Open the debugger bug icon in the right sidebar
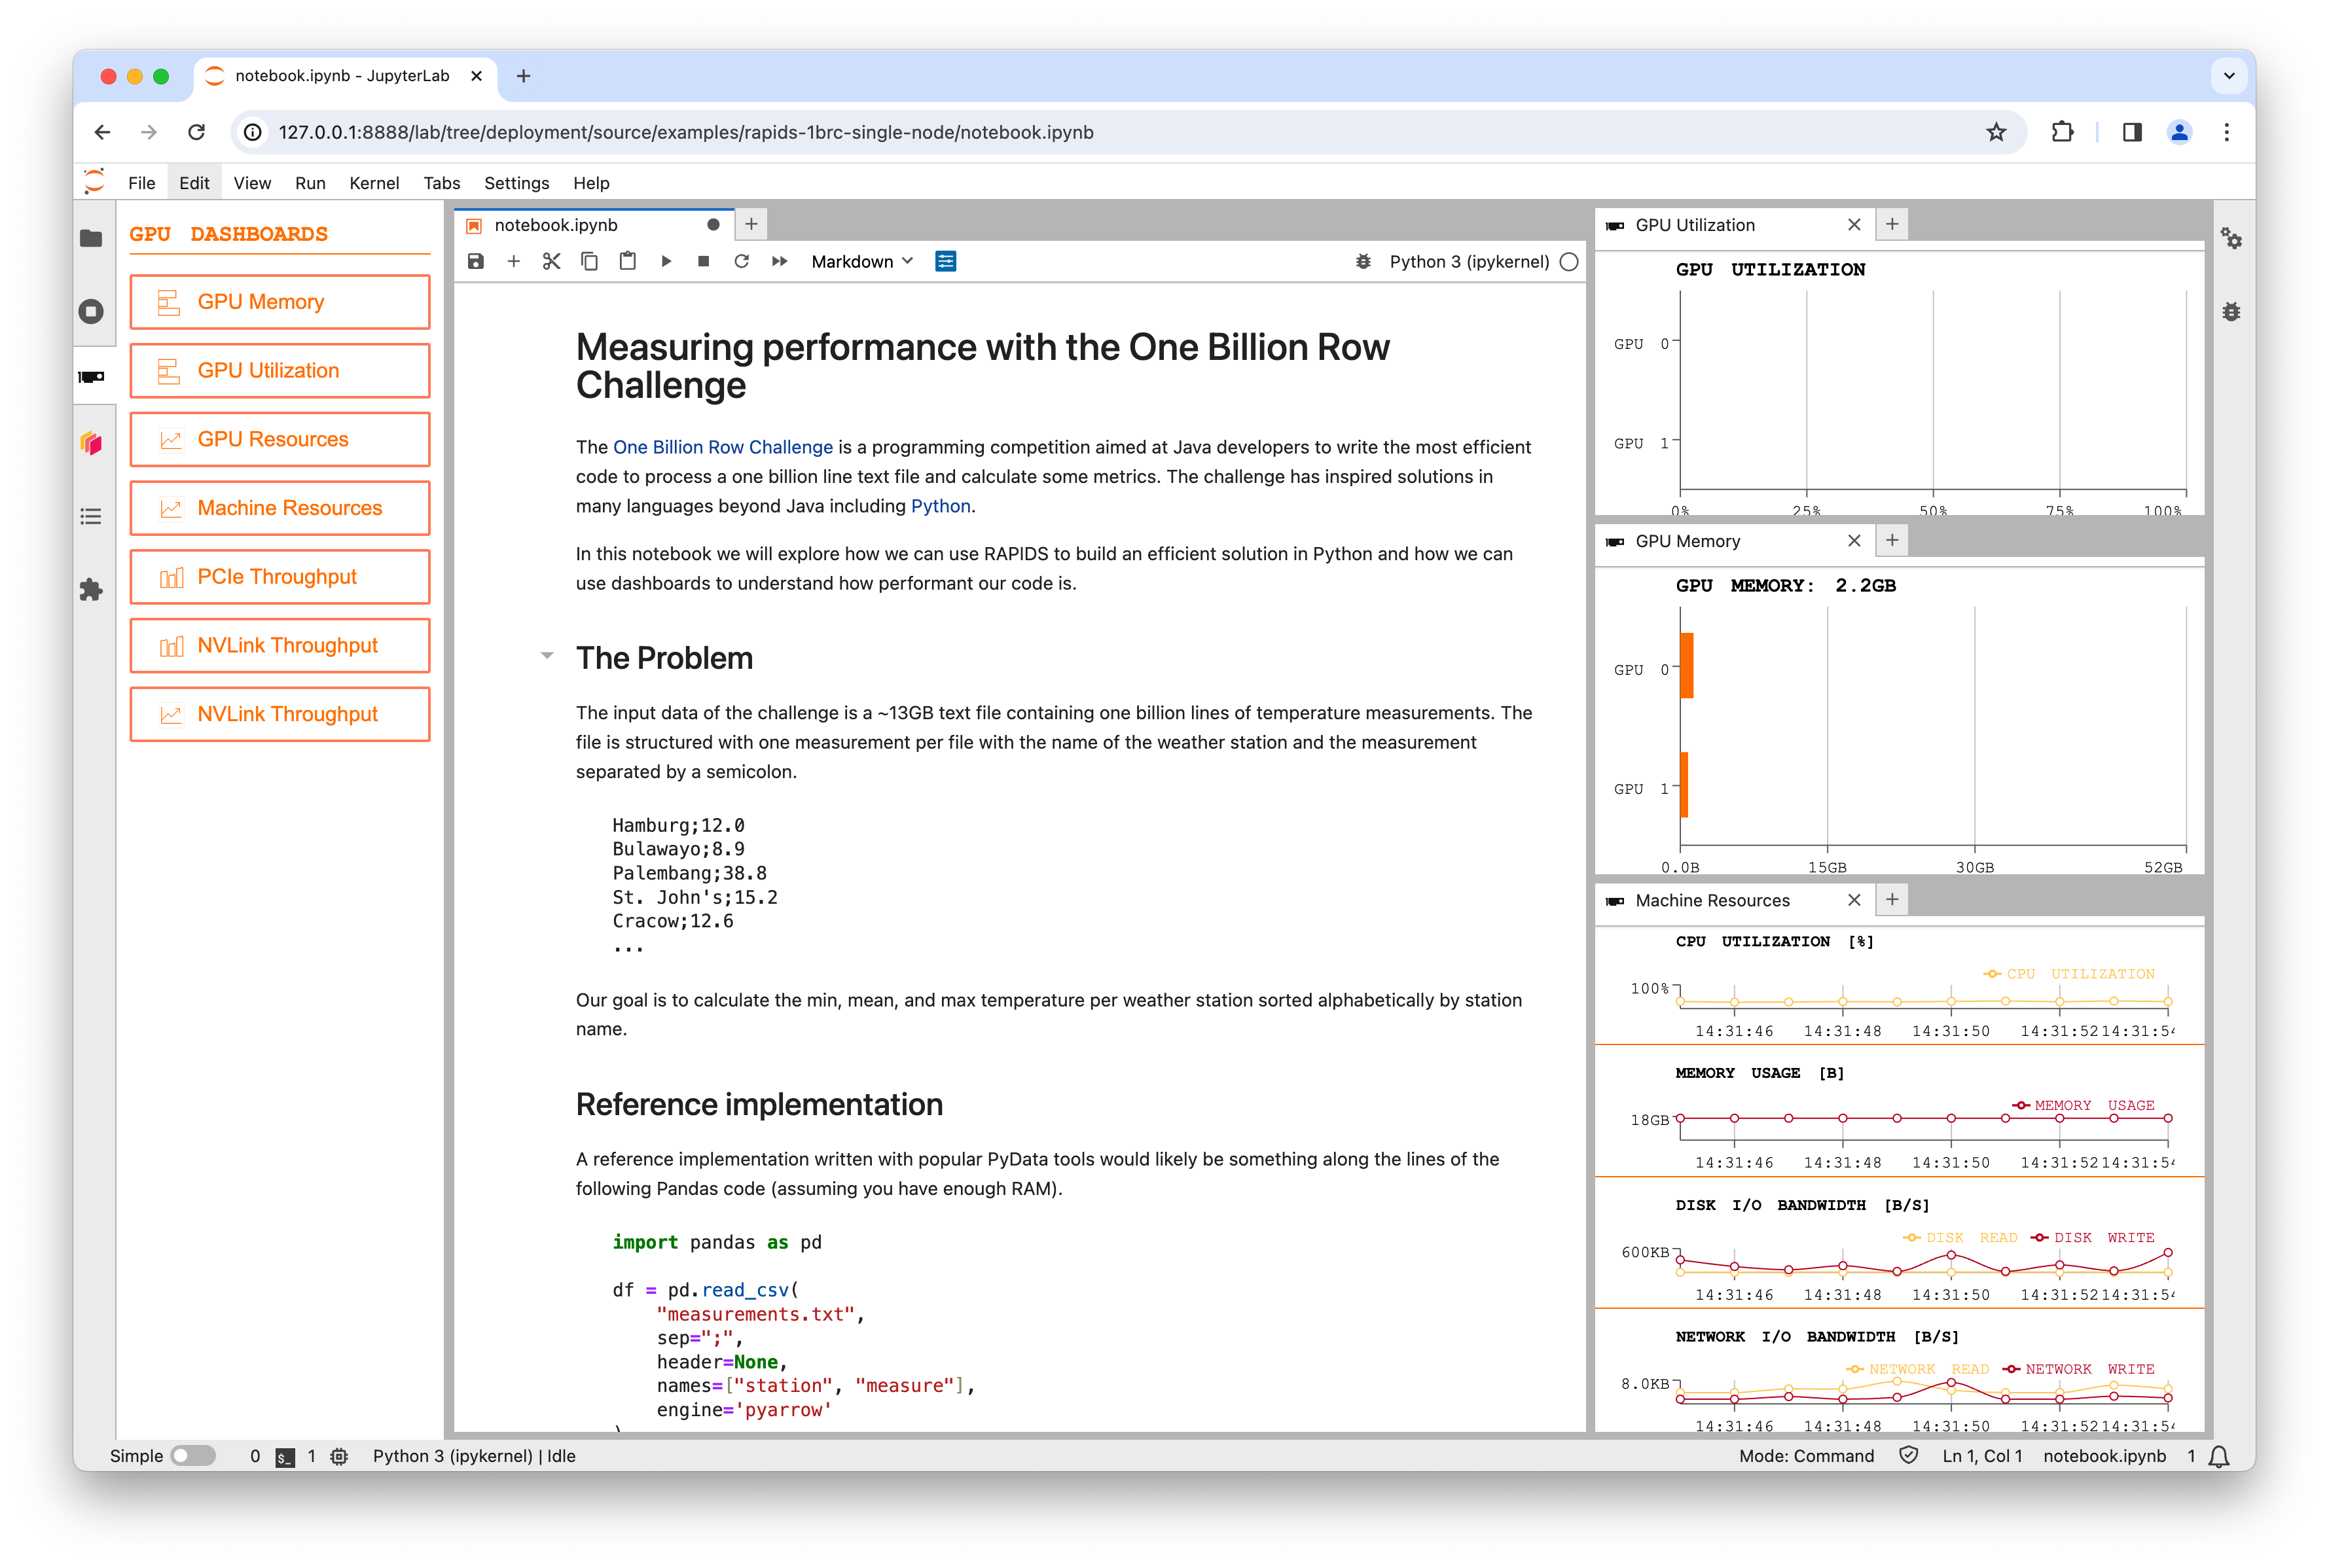The image size is (2329, 1568). pos(2231,312)
